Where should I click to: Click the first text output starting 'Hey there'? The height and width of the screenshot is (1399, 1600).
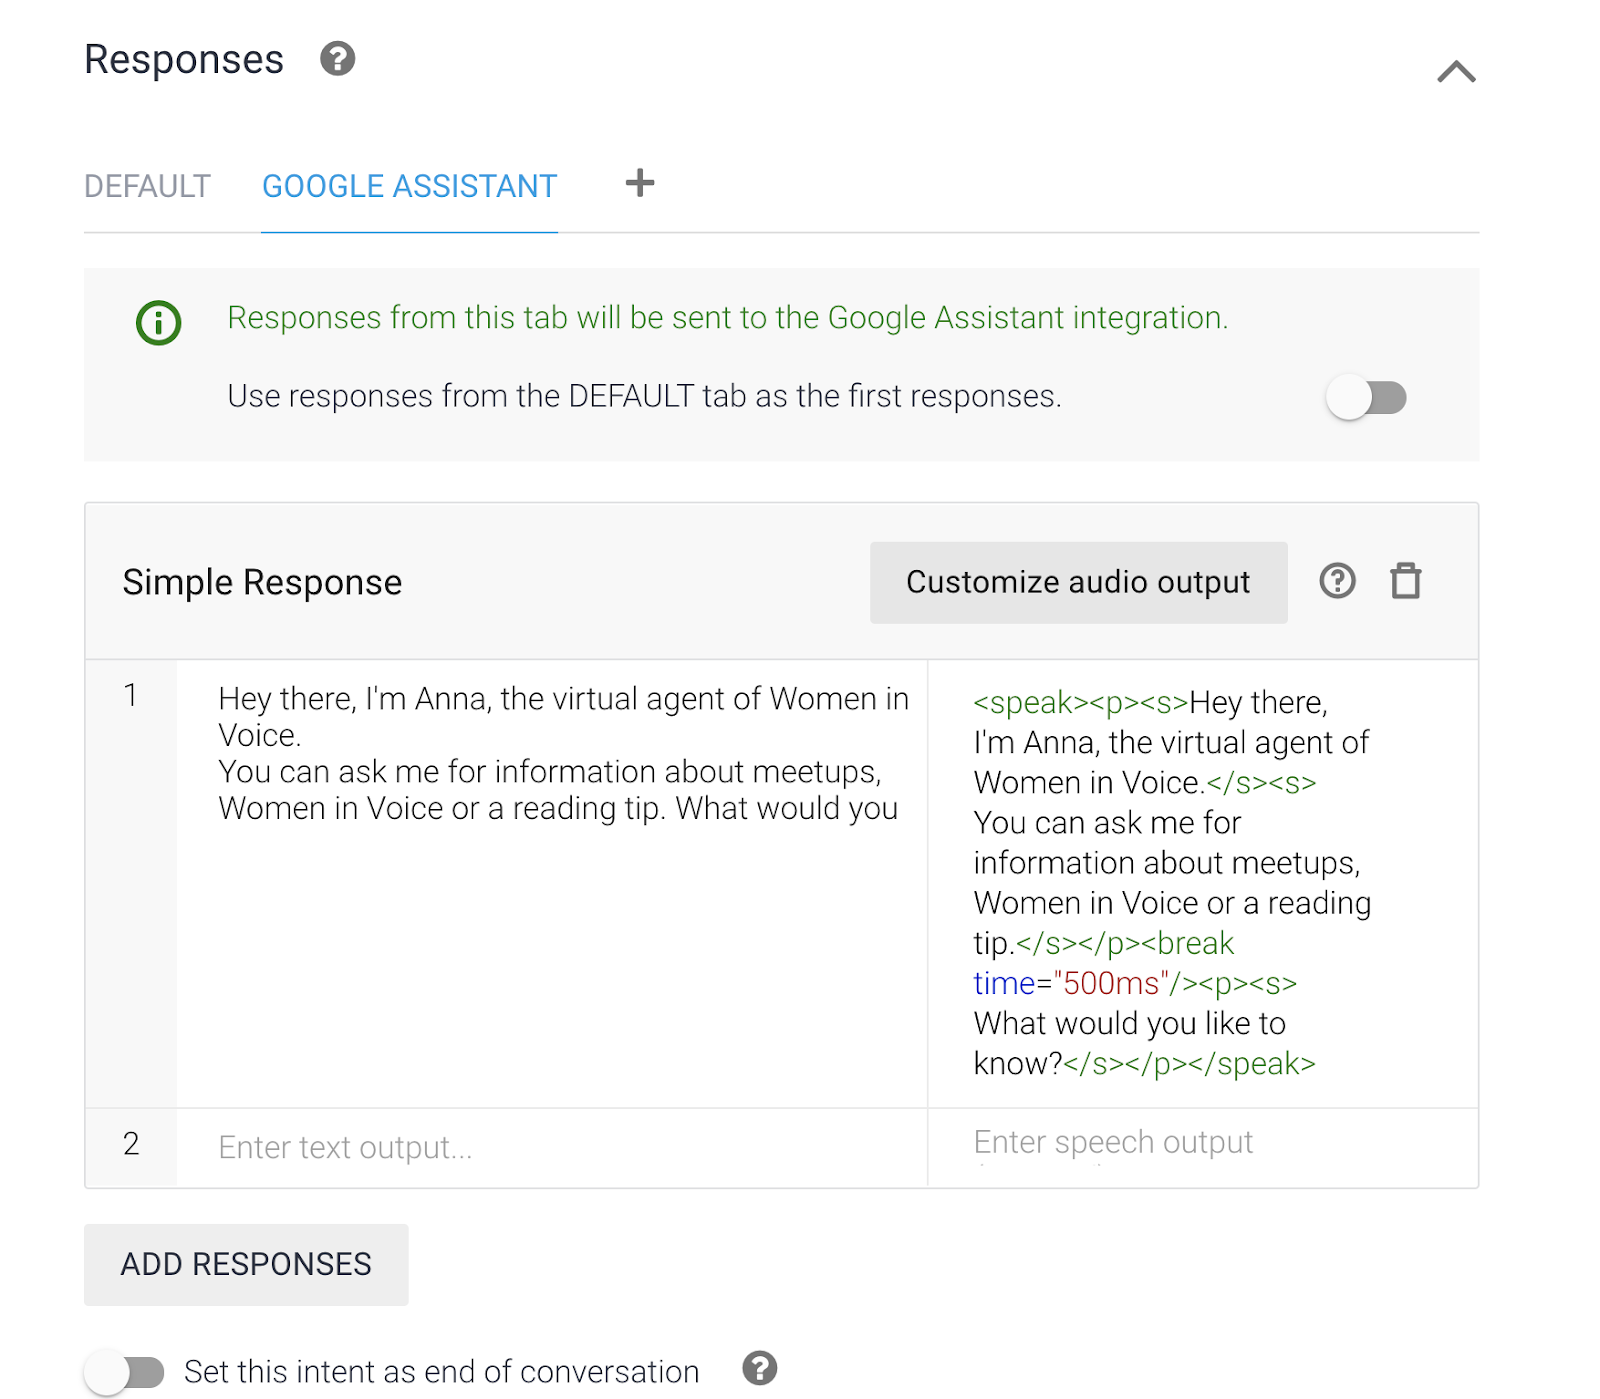560,753
